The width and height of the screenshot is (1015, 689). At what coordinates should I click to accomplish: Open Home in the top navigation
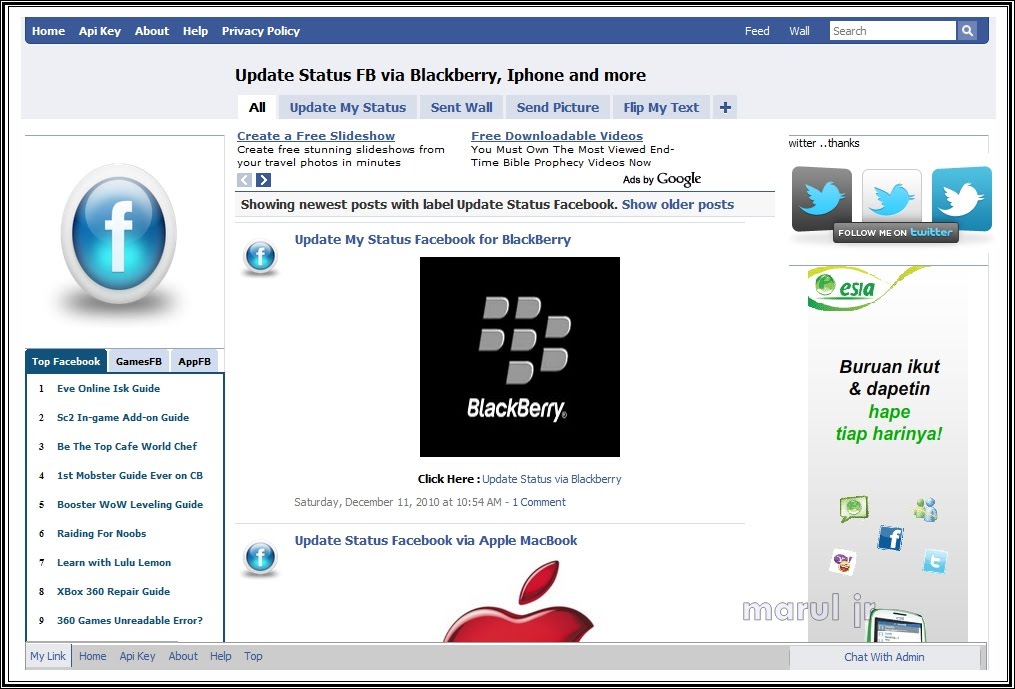click(x=49, y=30)
